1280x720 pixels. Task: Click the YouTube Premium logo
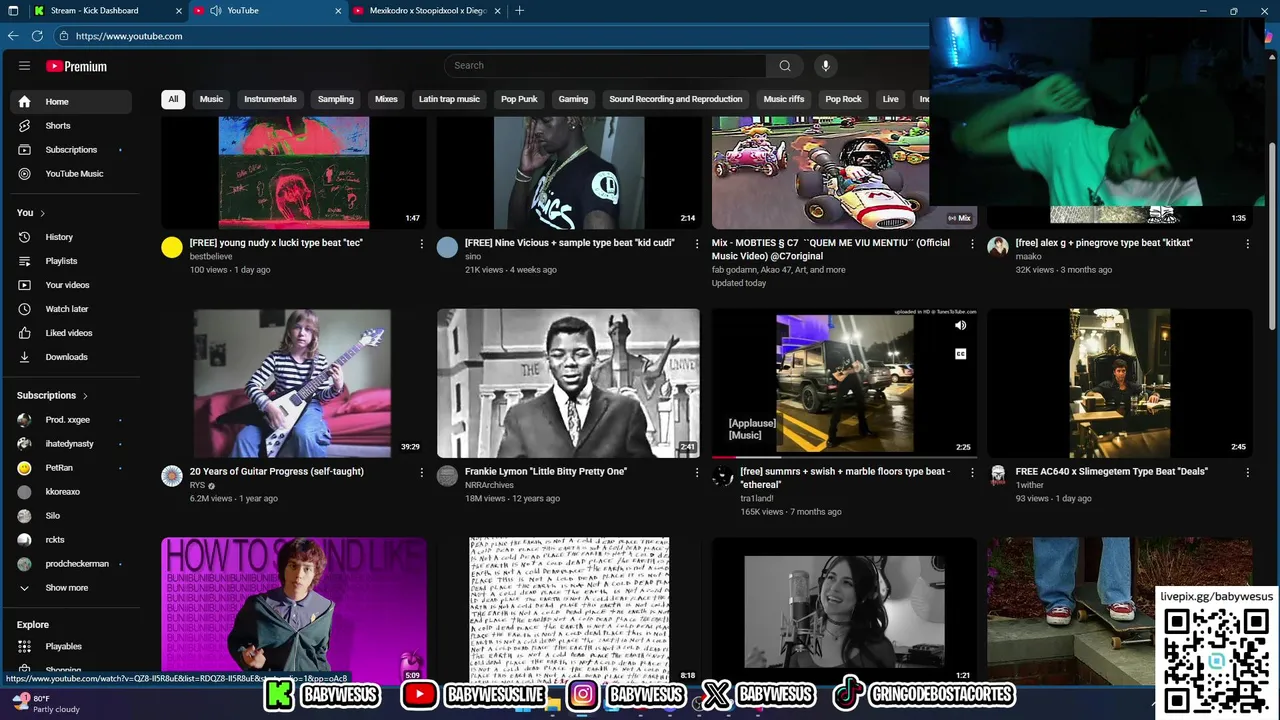pyautogui.click(x=76, y=66)
